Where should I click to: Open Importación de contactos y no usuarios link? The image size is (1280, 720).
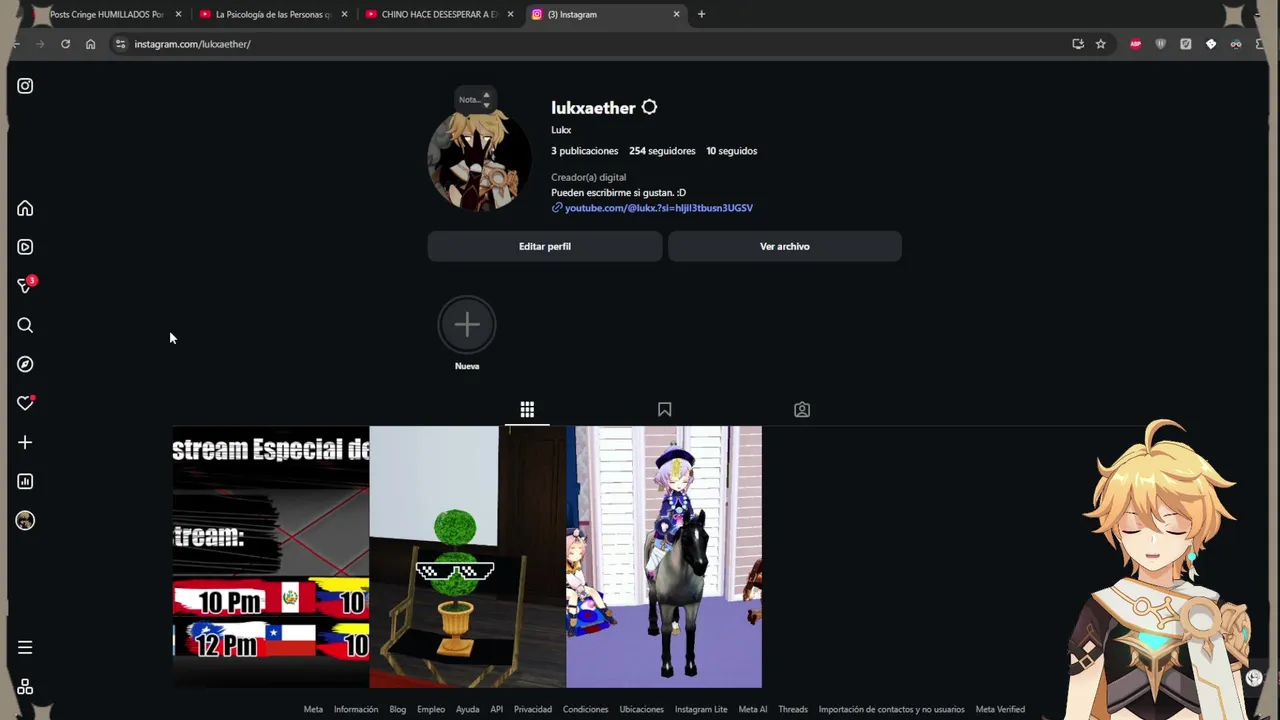[892, 709]
